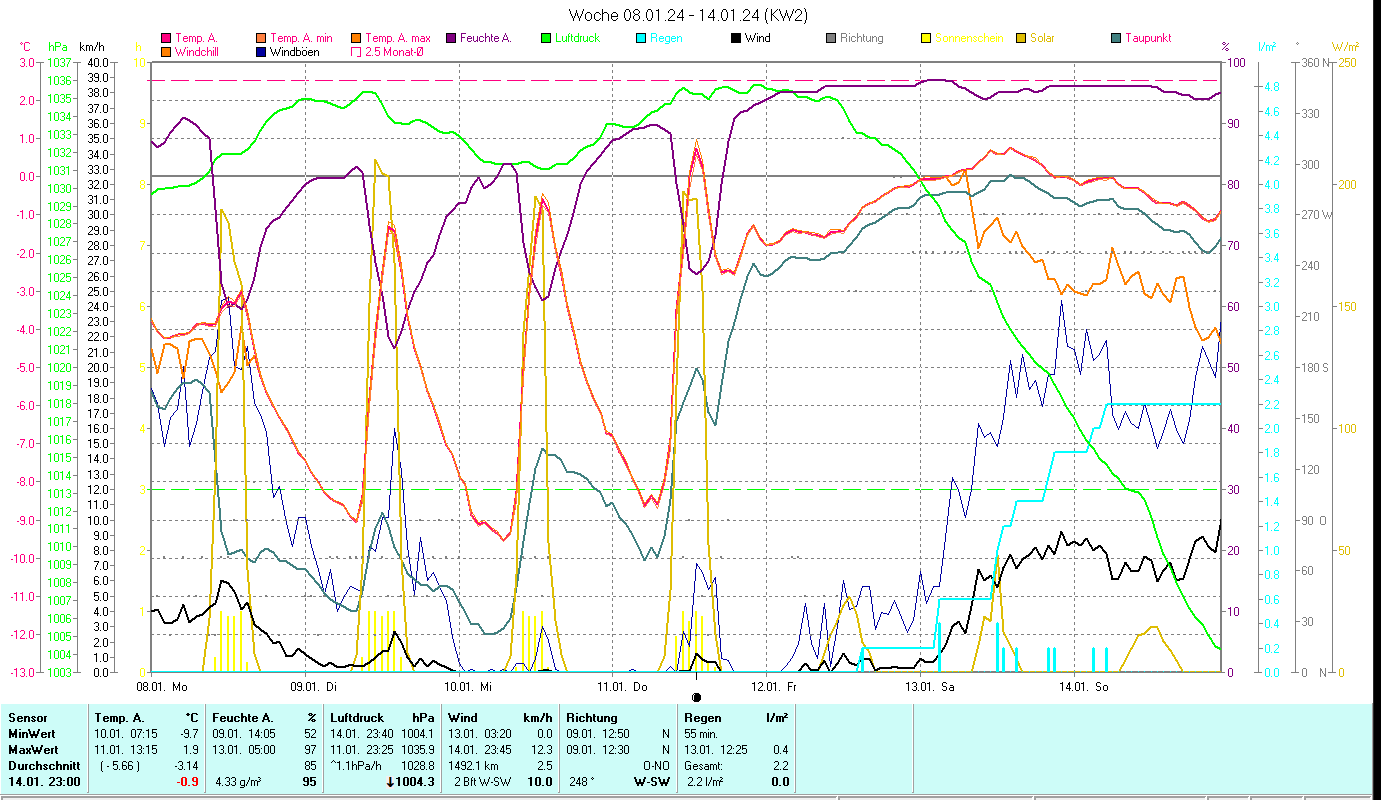This screenshot has height=800, width=1381.
Task: Click the moon phase symbol below the chart
Action: click(696, 696)
